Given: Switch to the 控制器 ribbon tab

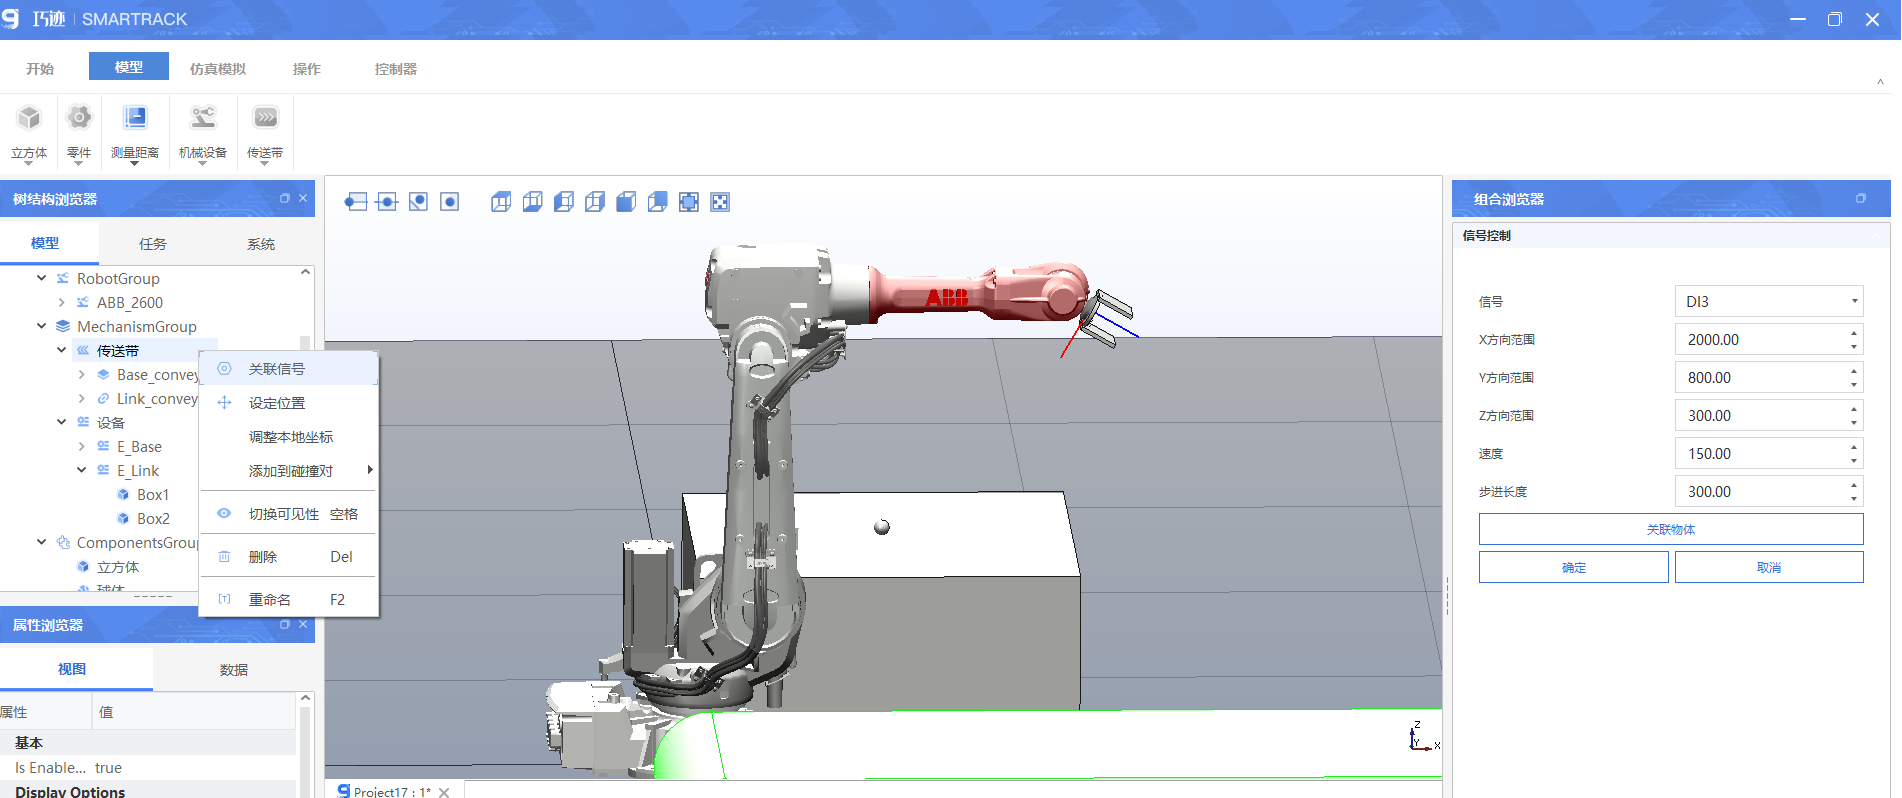Looking at the screenshot, I should coord(396,68).
